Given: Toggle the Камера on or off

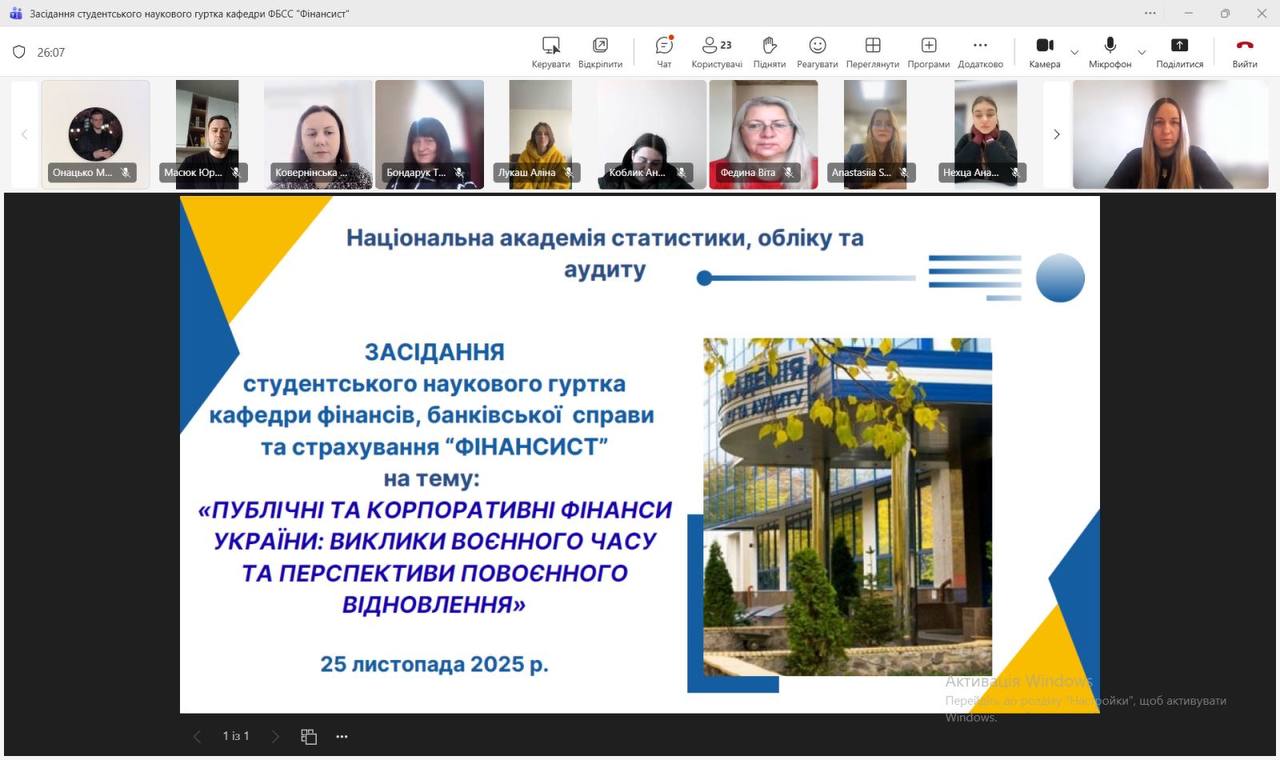Looking at the screenshot, I should (1044, 51).
